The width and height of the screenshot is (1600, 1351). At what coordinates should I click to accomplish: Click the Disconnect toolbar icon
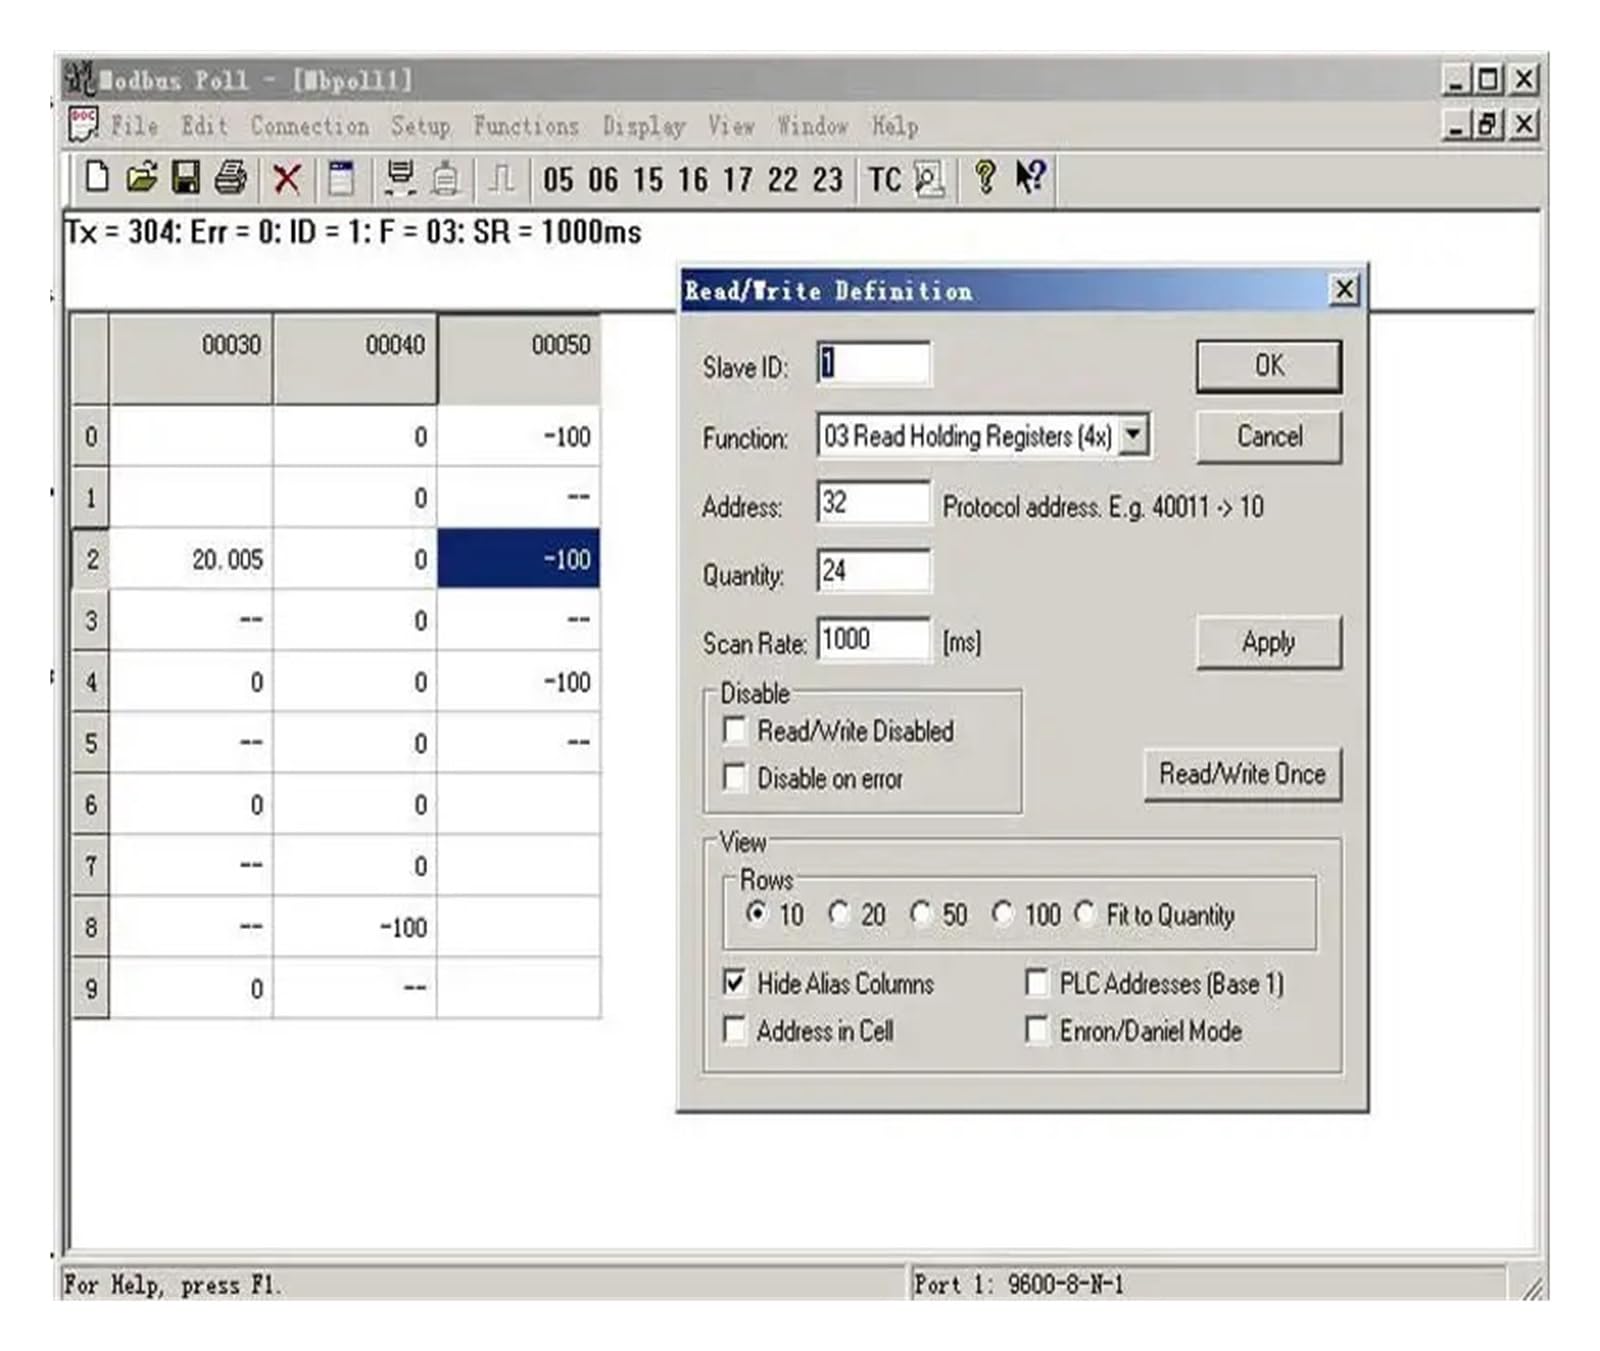(x=446, y=179)
